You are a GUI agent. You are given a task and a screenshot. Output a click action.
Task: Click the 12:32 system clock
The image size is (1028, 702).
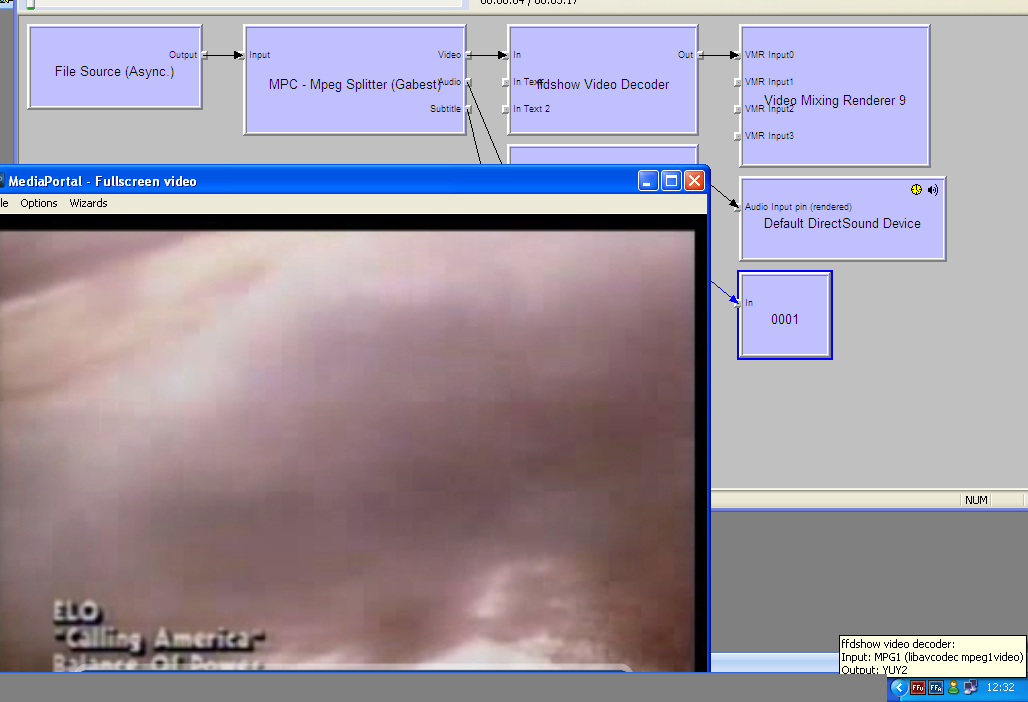click(1000, 688)
